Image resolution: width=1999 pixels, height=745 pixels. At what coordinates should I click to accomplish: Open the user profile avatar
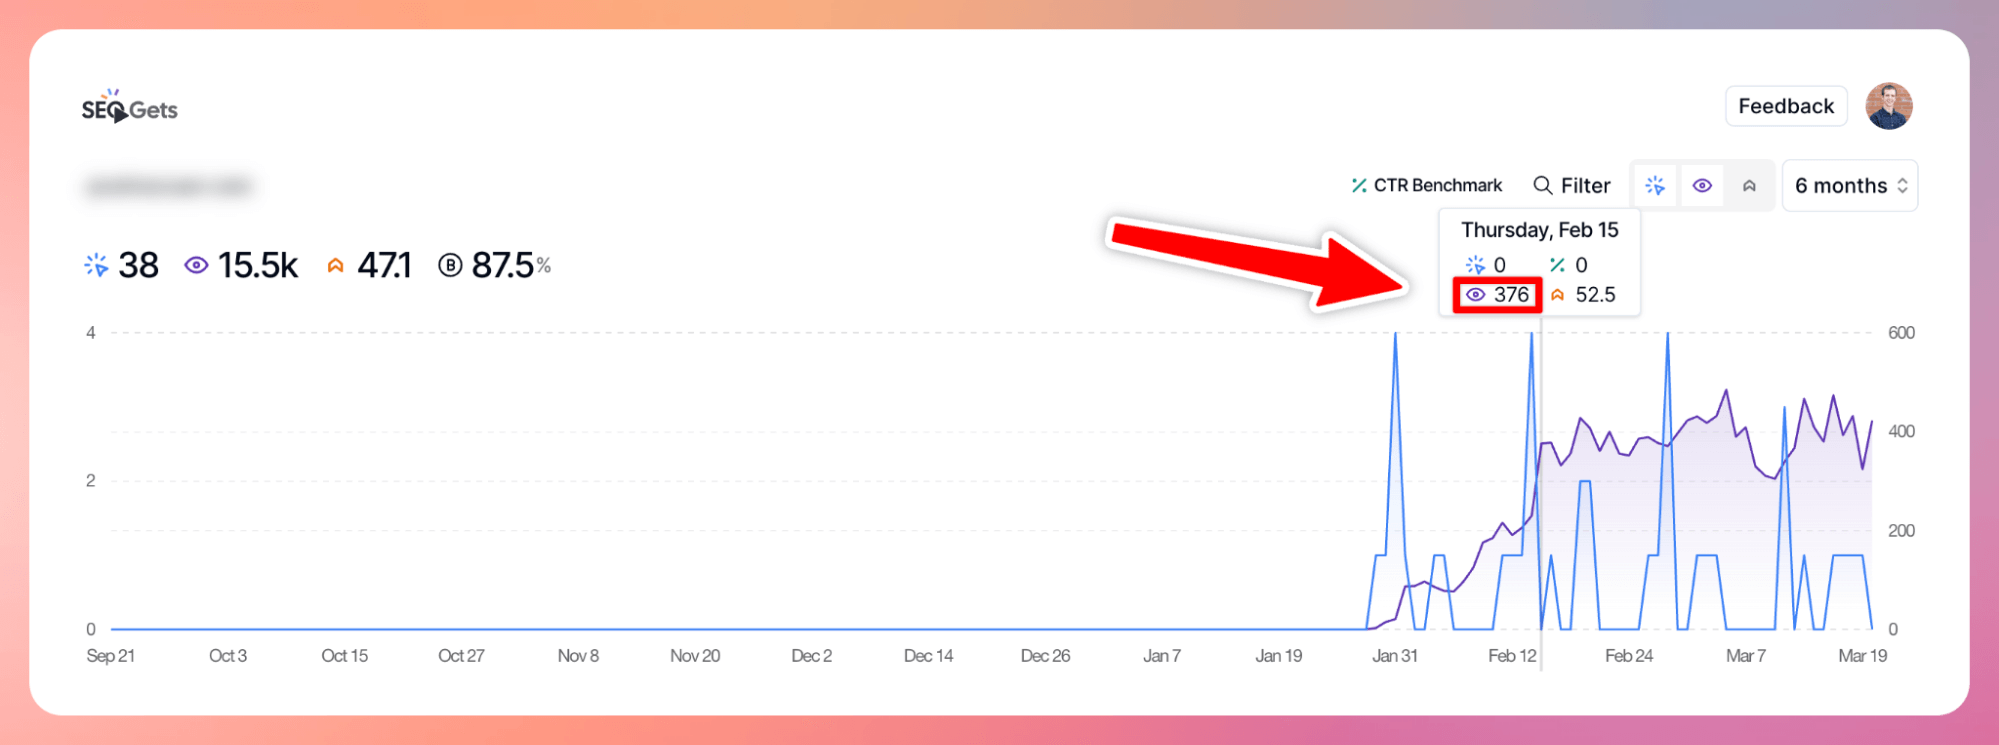[x=1888, y=106]
